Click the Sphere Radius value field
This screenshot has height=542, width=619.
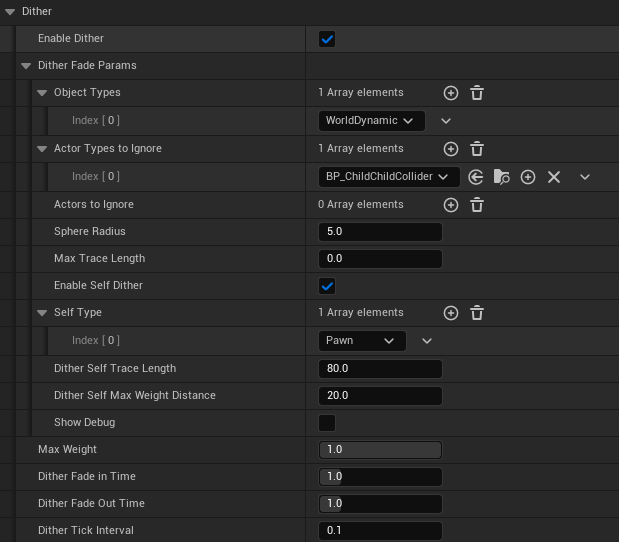point(380,232)
